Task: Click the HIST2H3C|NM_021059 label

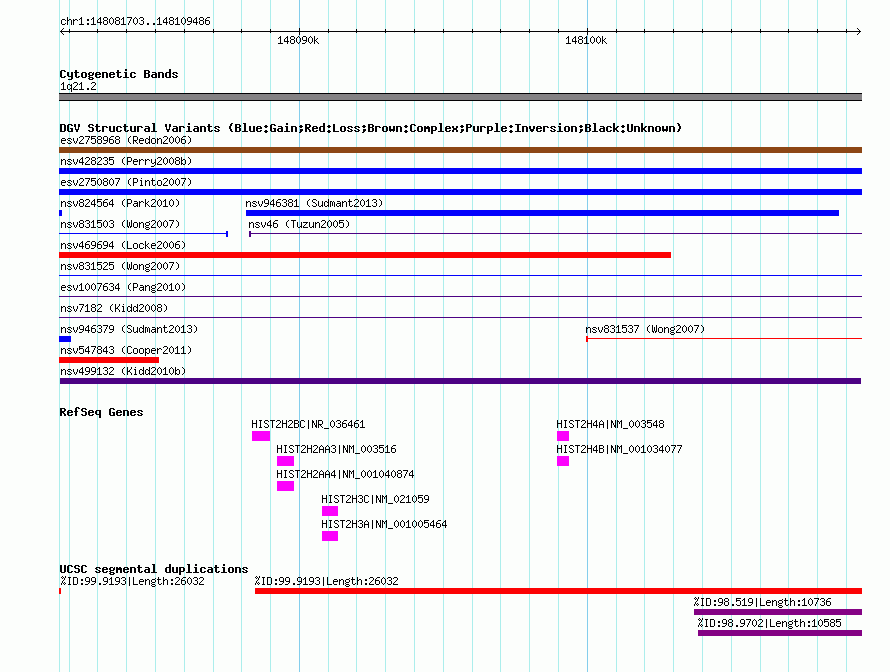Action: click(x=375, y=499)
